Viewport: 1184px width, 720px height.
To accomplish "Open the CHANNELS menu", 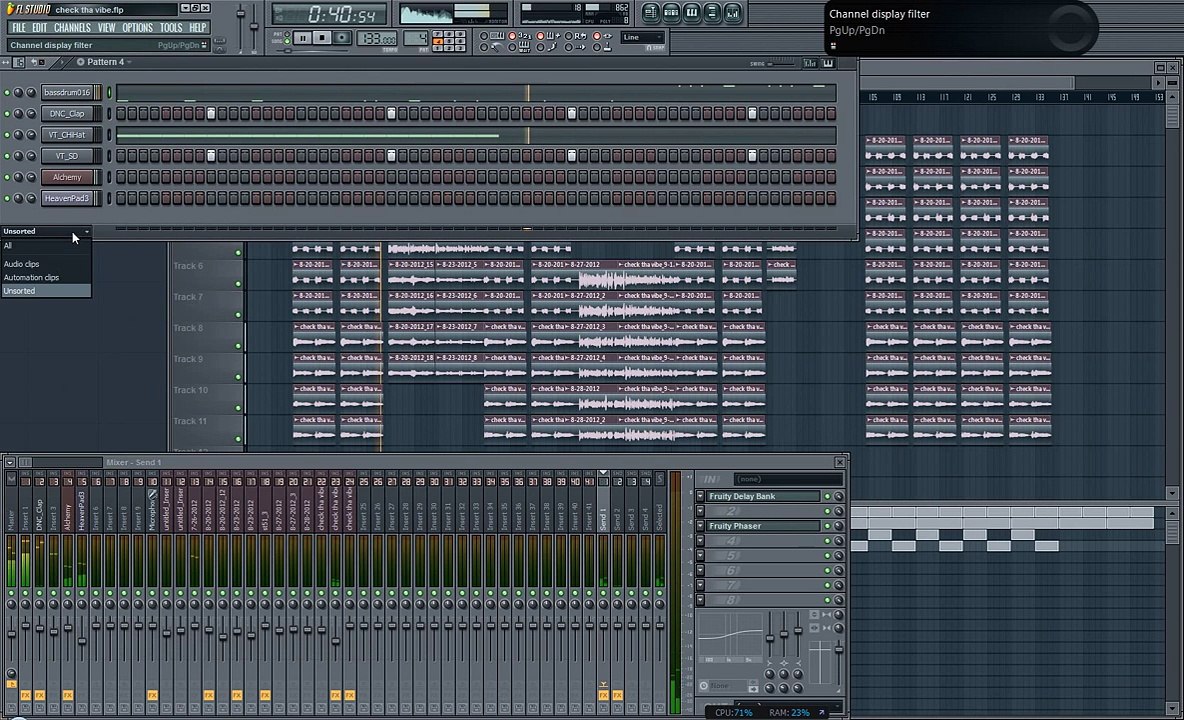I will [x=72, y=27].
